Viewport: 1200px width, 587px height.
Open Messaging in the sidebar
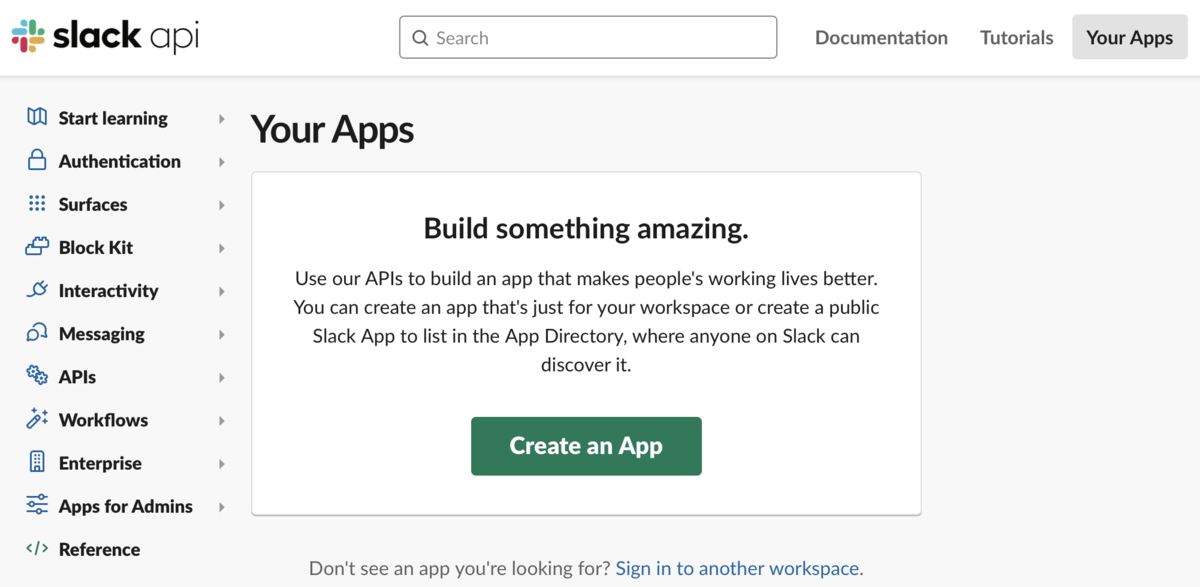click(x=102, y=333)
